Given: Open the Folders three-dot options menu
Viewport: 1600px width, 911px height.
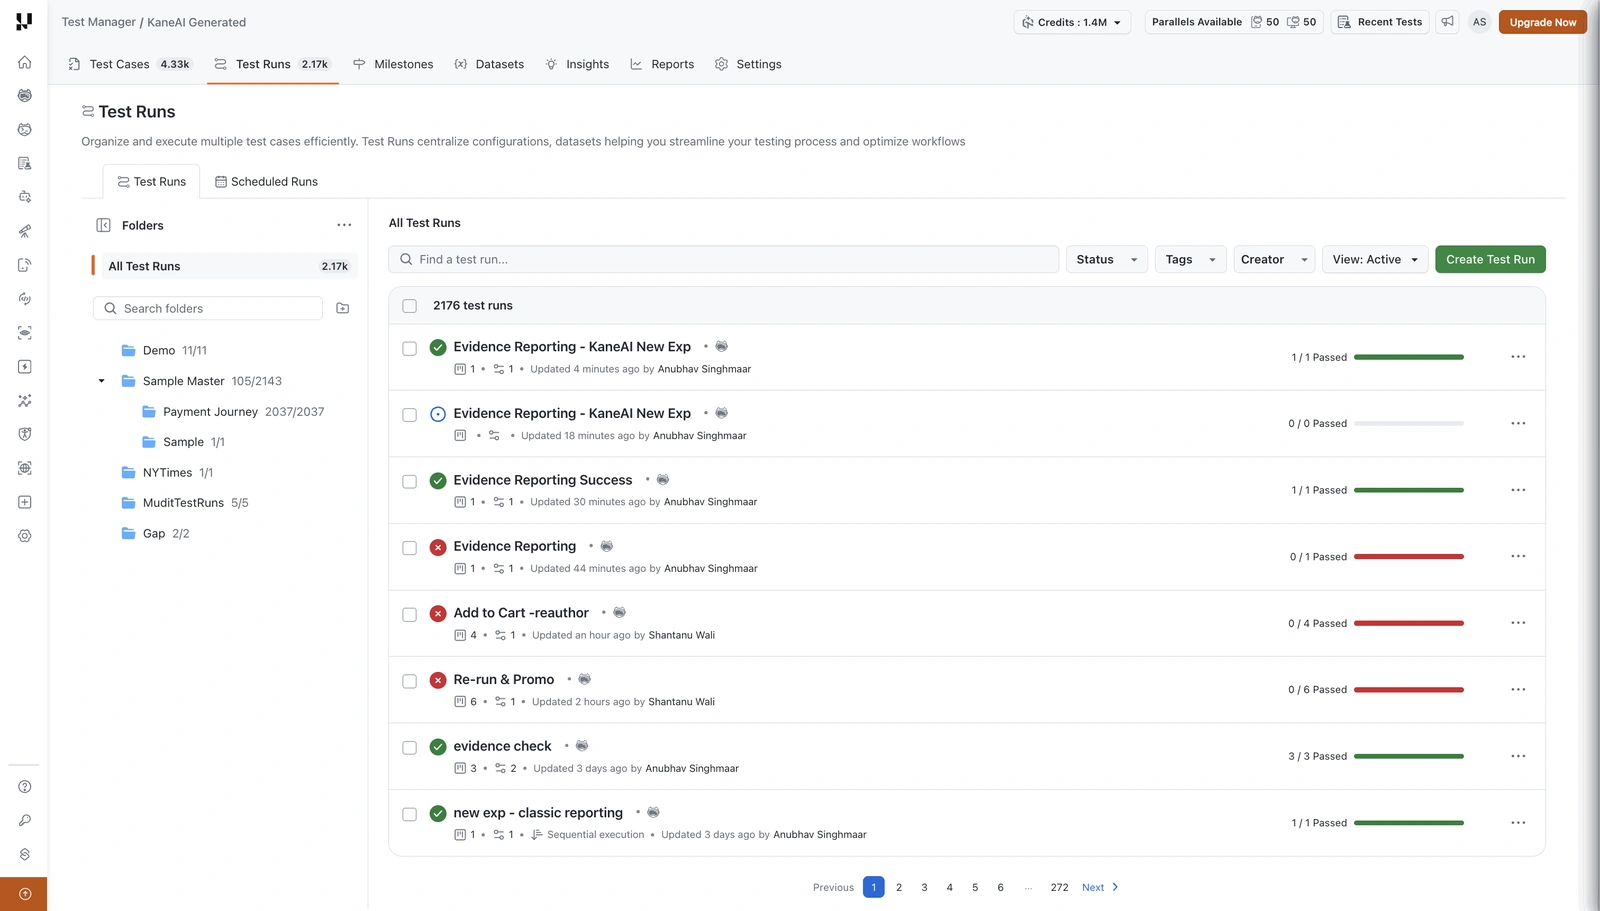Looking at the screenshot, I should pos(344,225).
